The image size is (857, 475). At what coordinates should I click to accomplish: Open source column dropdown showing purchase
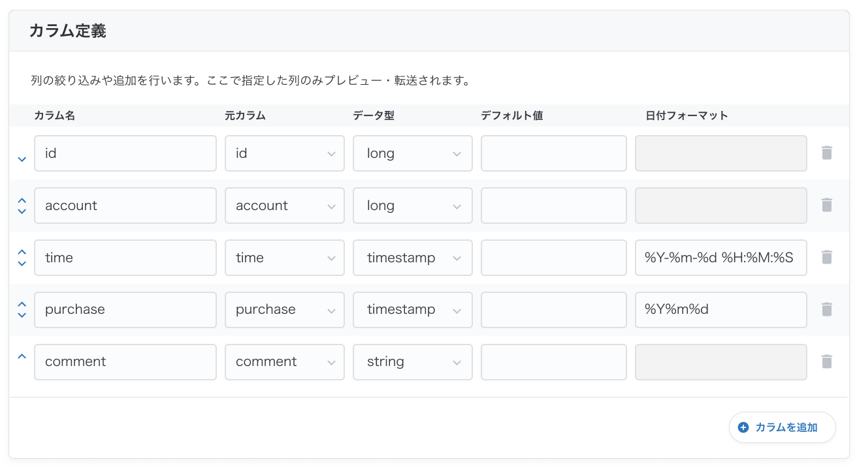(285, 310)
